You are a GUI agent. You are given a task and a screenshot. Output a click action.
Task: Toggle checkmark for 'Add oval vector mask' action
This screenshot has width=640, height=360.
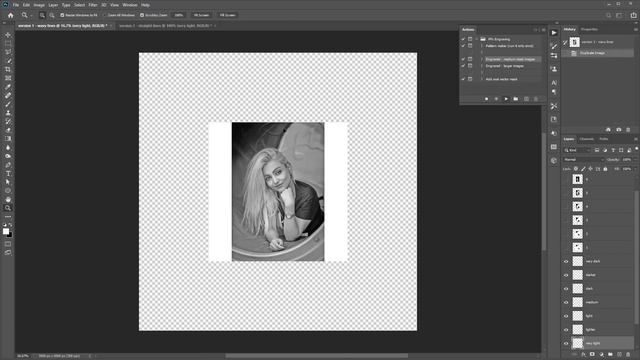[463, 79]
